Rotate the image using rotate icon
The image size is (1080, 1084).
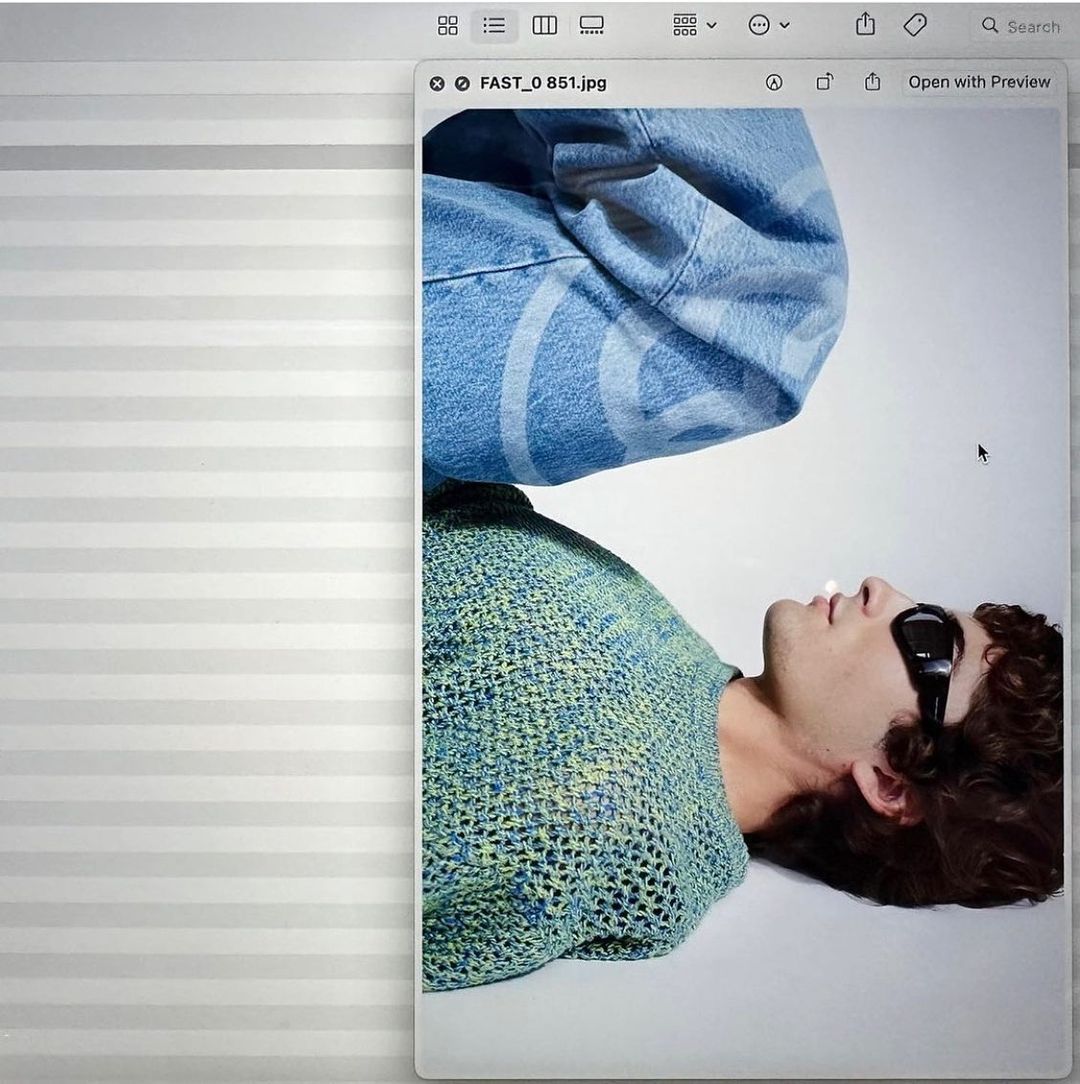[824, 83]
